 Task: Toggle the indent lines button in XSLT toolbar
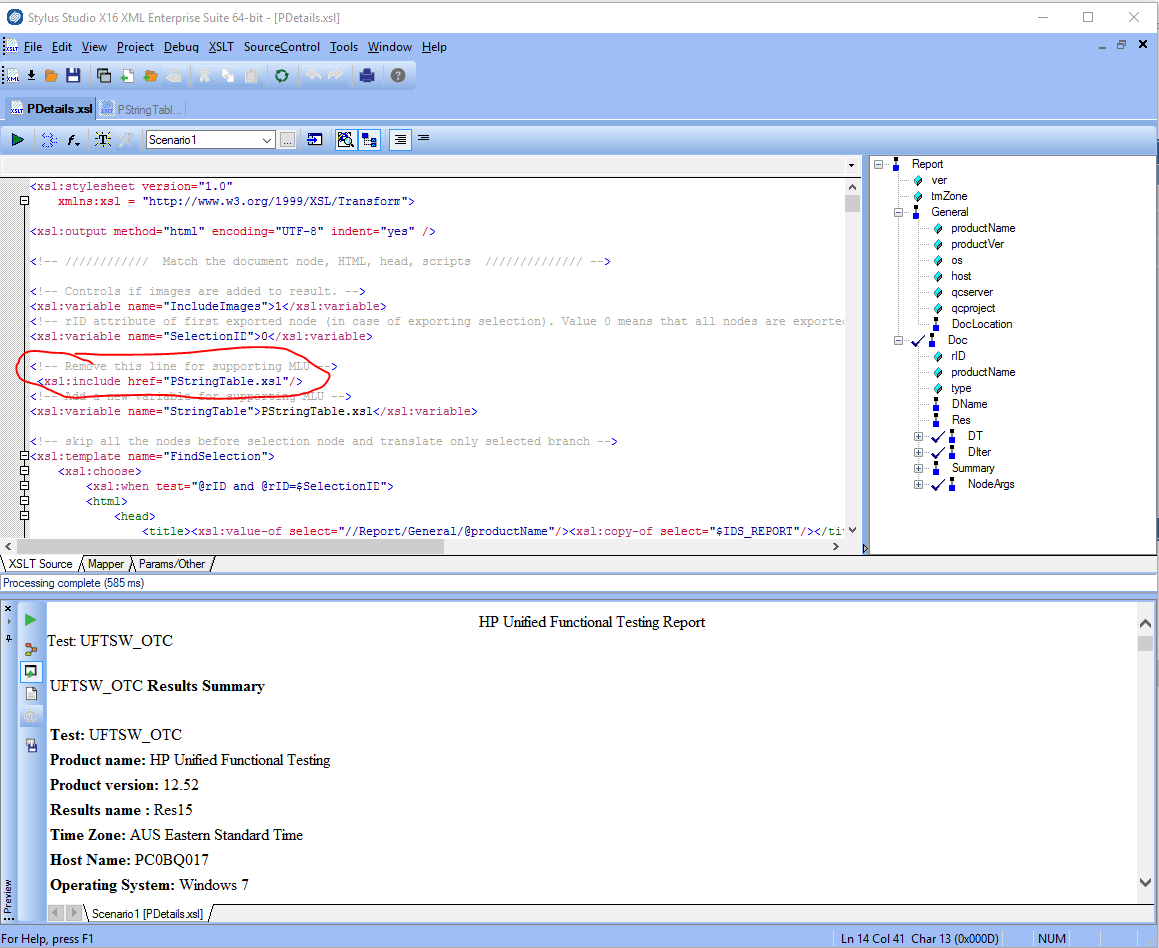(x=400, y=140)
